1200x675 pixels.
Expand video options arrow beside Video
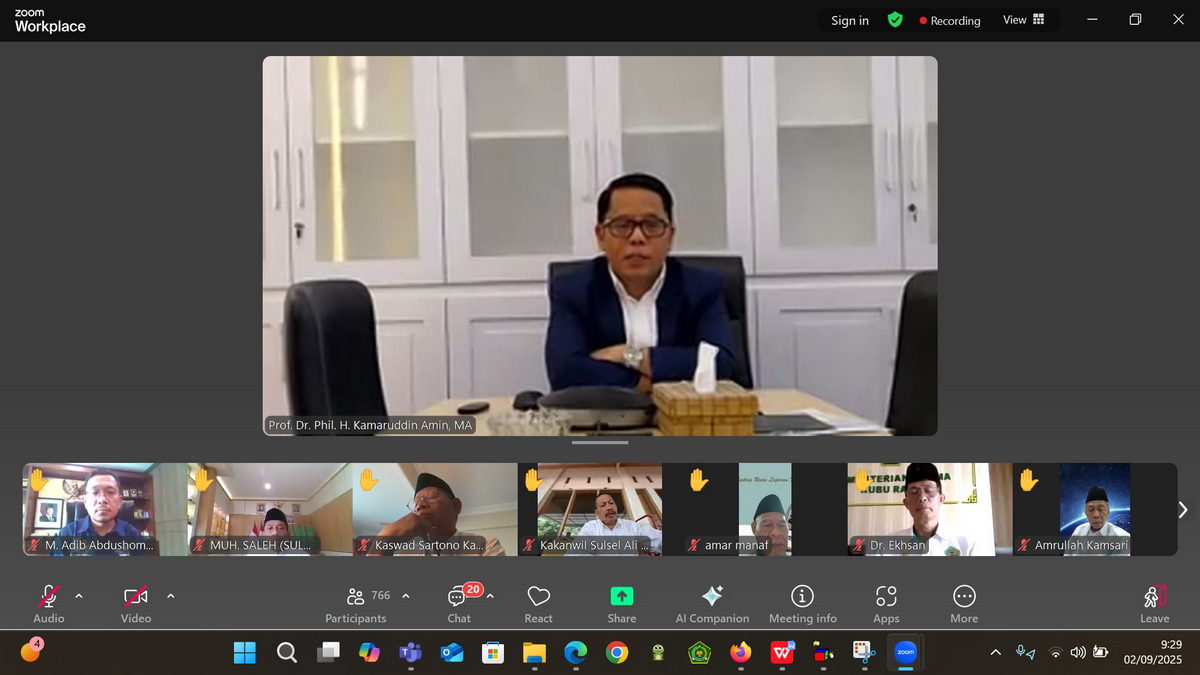pos(170,596)
